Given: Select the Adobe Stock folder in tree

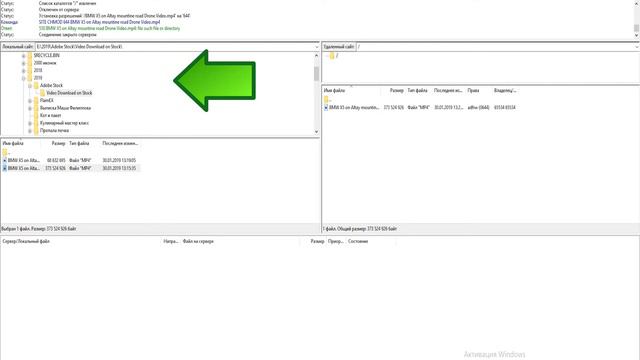Looking at the screenshot, I should [51, 86].
